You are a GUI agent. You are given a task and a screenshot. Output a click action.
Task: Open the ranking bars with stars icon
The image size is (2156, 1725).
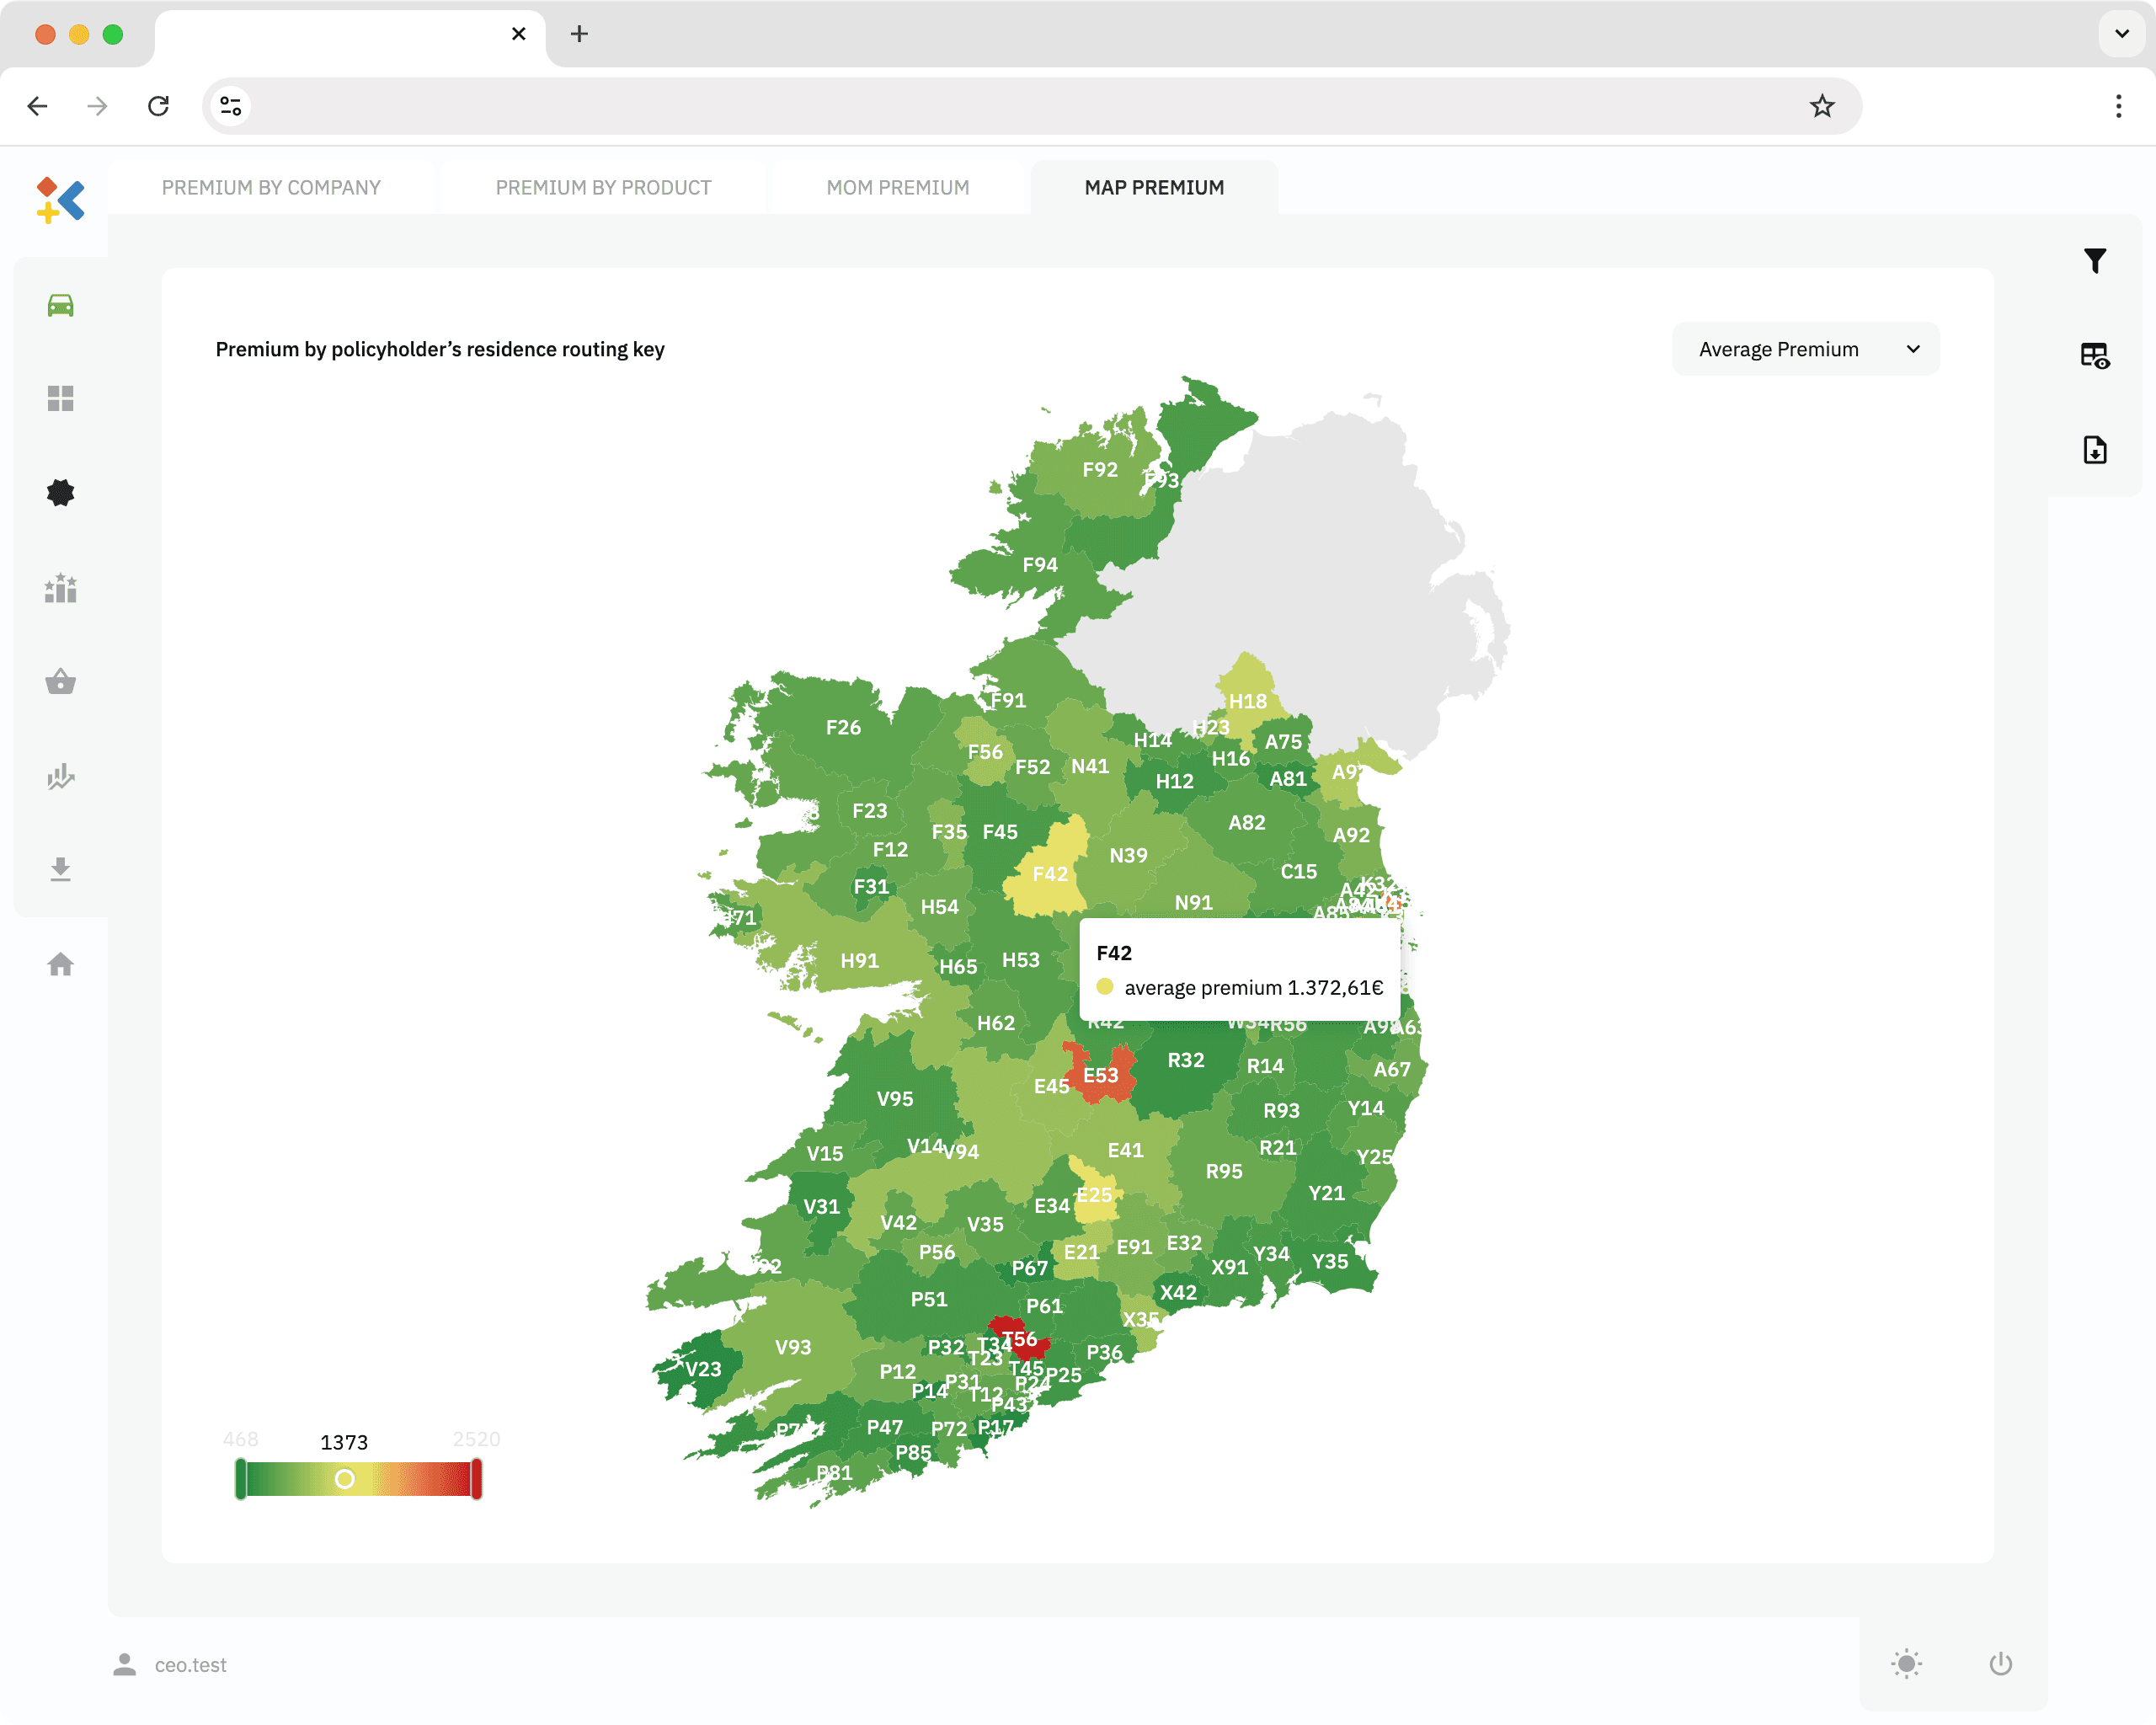pos(60,587)
